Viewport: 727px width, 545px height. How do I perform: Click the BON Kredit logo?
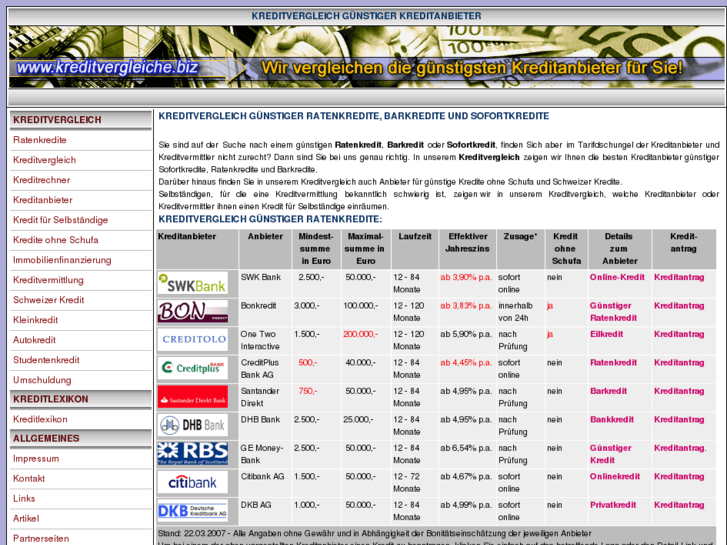192,311
